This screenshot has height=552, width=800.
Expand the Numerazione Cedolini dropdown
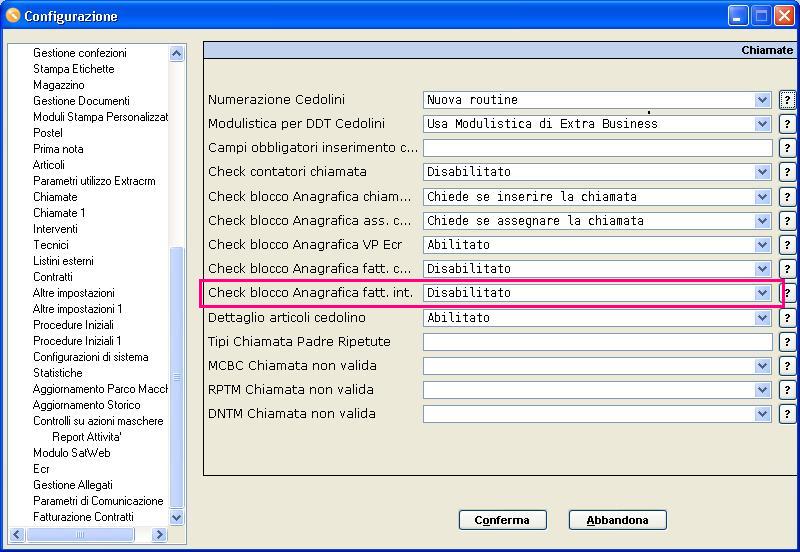click(762, 100)
